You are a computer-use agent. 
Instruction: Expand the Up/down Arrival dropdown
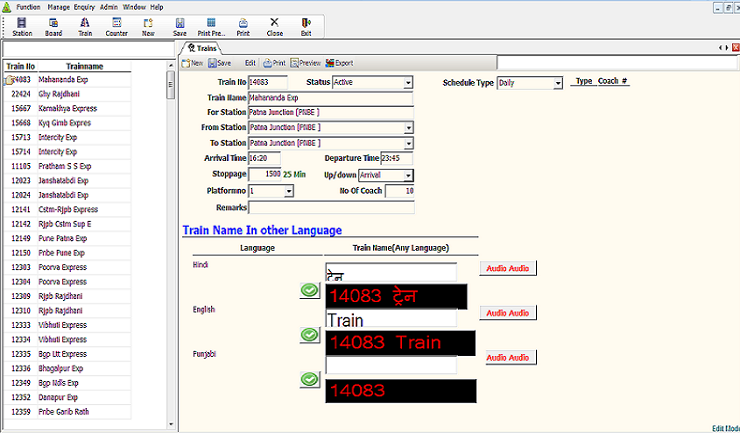click(x=408, y=175)
